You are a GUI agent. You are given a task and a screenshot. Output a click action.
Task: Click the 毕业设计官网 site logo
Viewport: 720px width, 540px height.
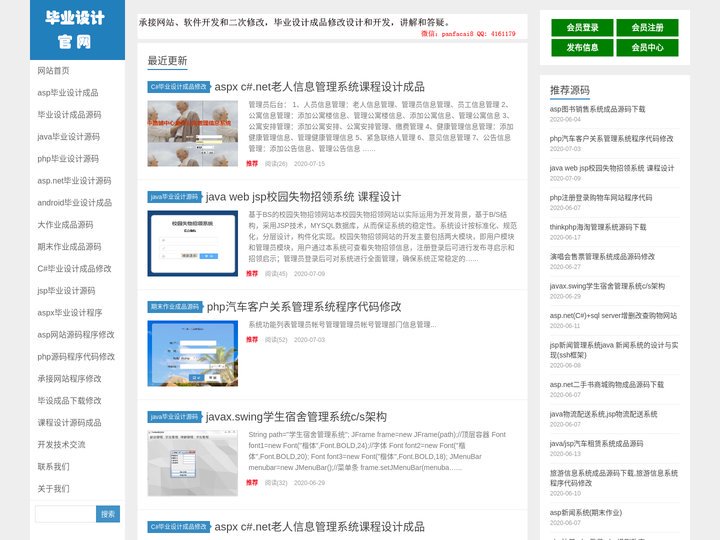pyautogui.click(x=77, y=30)
